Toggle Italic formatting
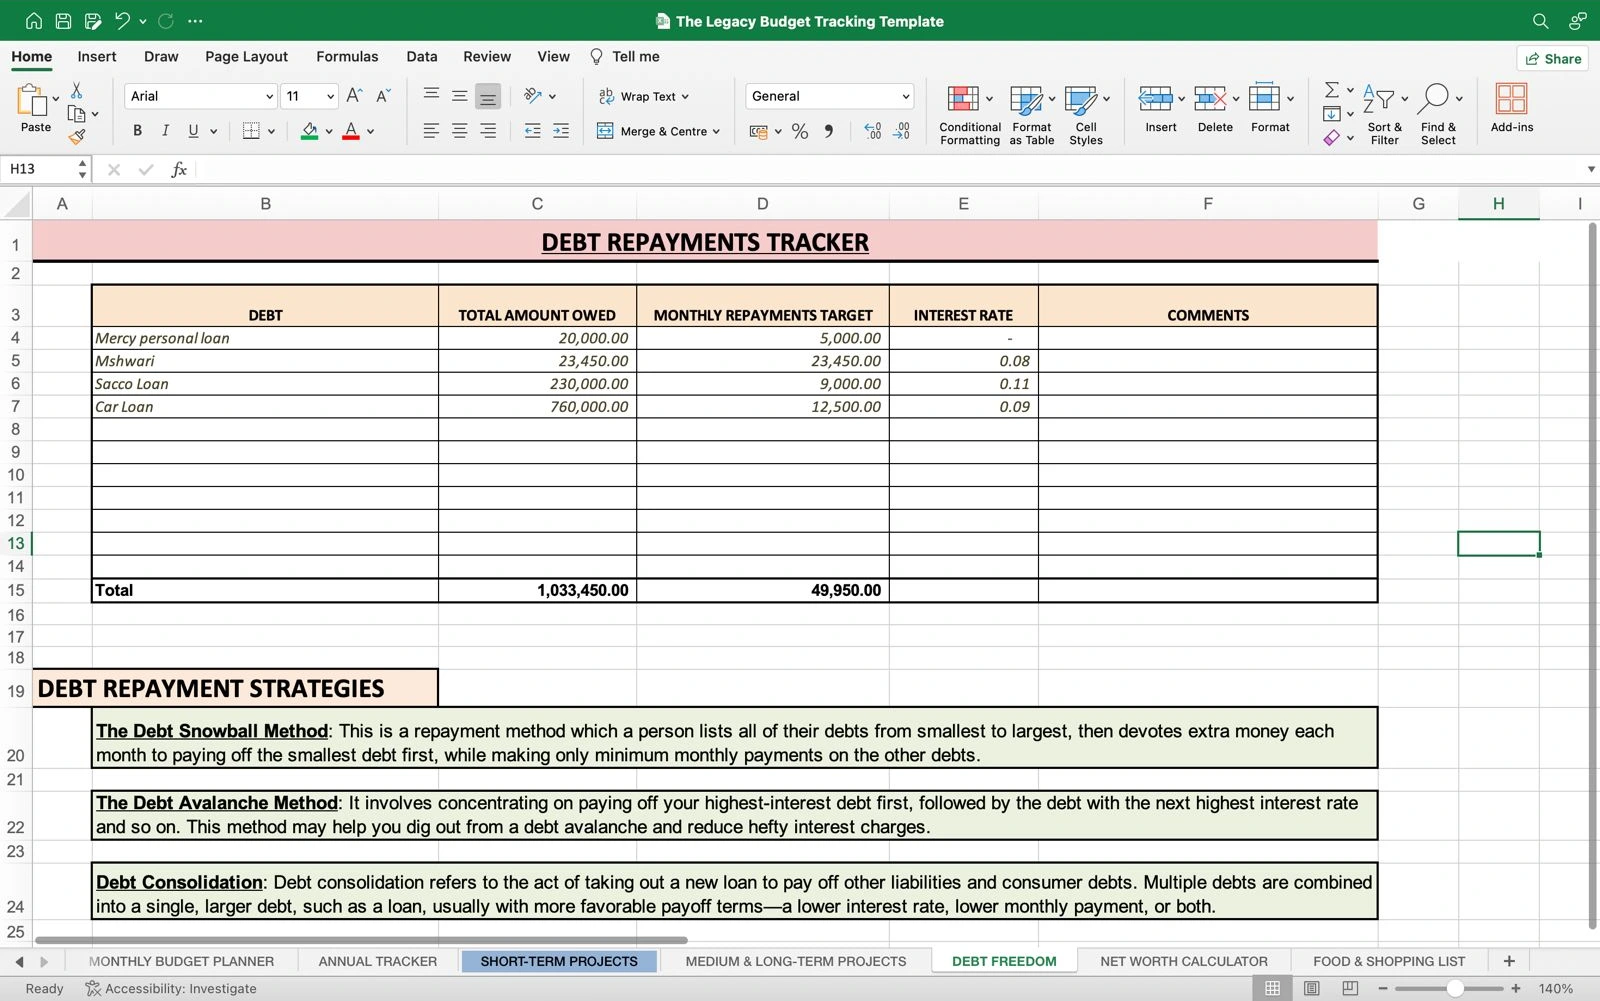Image resolution: width=1600 pixels, height=1001 pixels. tap(165, 131)
